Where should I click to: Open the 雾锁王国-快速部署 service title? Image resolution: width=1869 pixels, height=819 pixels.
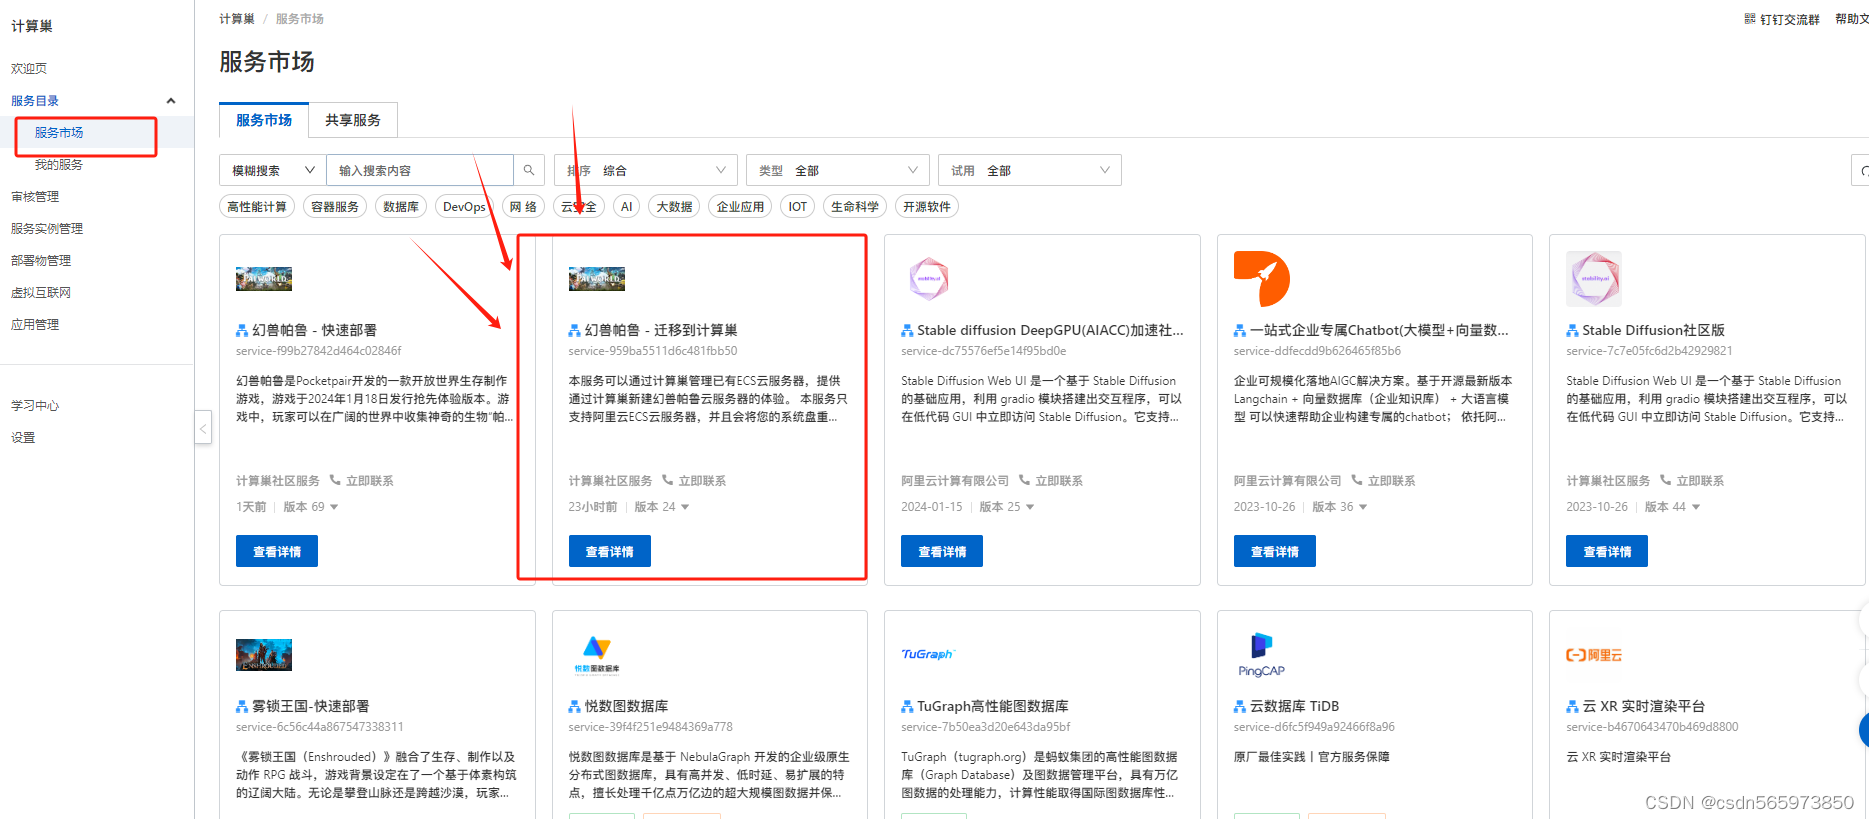310,706
